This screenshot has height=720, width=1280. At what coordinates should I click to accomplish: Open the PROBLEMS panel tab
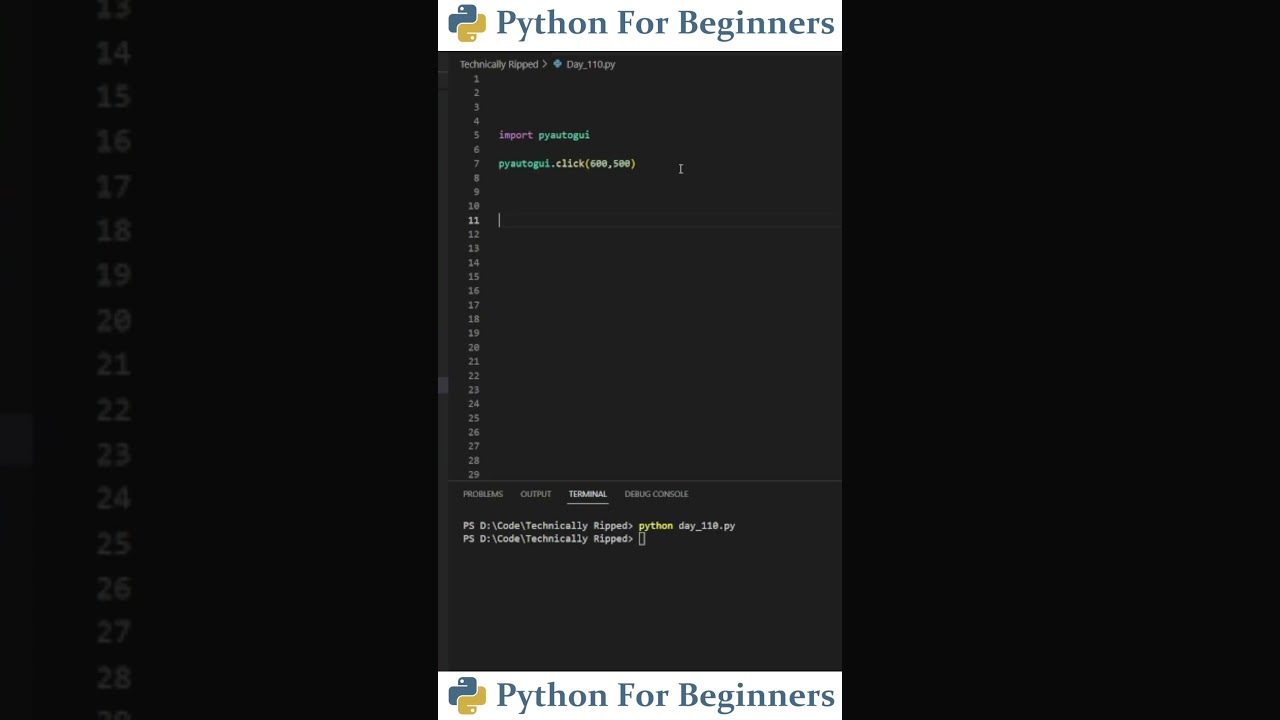coord(482,494)
